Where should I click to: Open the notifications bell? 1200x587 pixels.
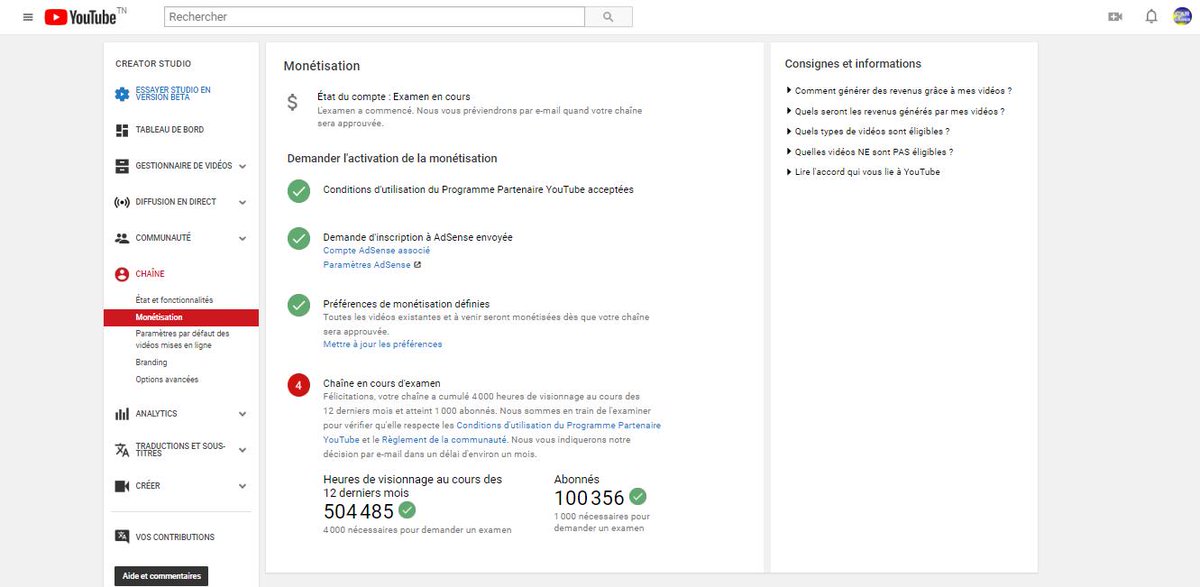(x=1151, y=17)
